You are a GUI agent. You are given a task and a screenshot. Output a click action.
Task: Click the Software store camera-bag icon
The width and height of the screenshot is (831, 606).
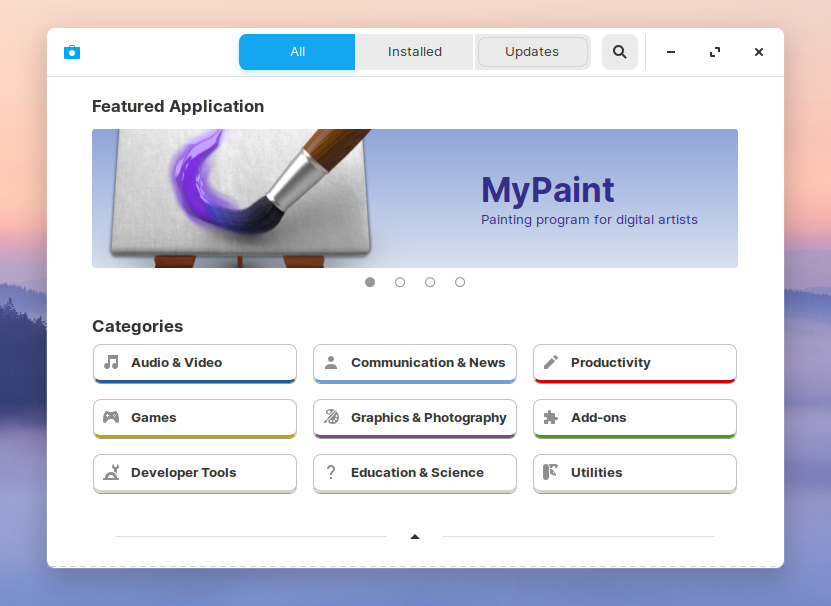pos(72,52)
